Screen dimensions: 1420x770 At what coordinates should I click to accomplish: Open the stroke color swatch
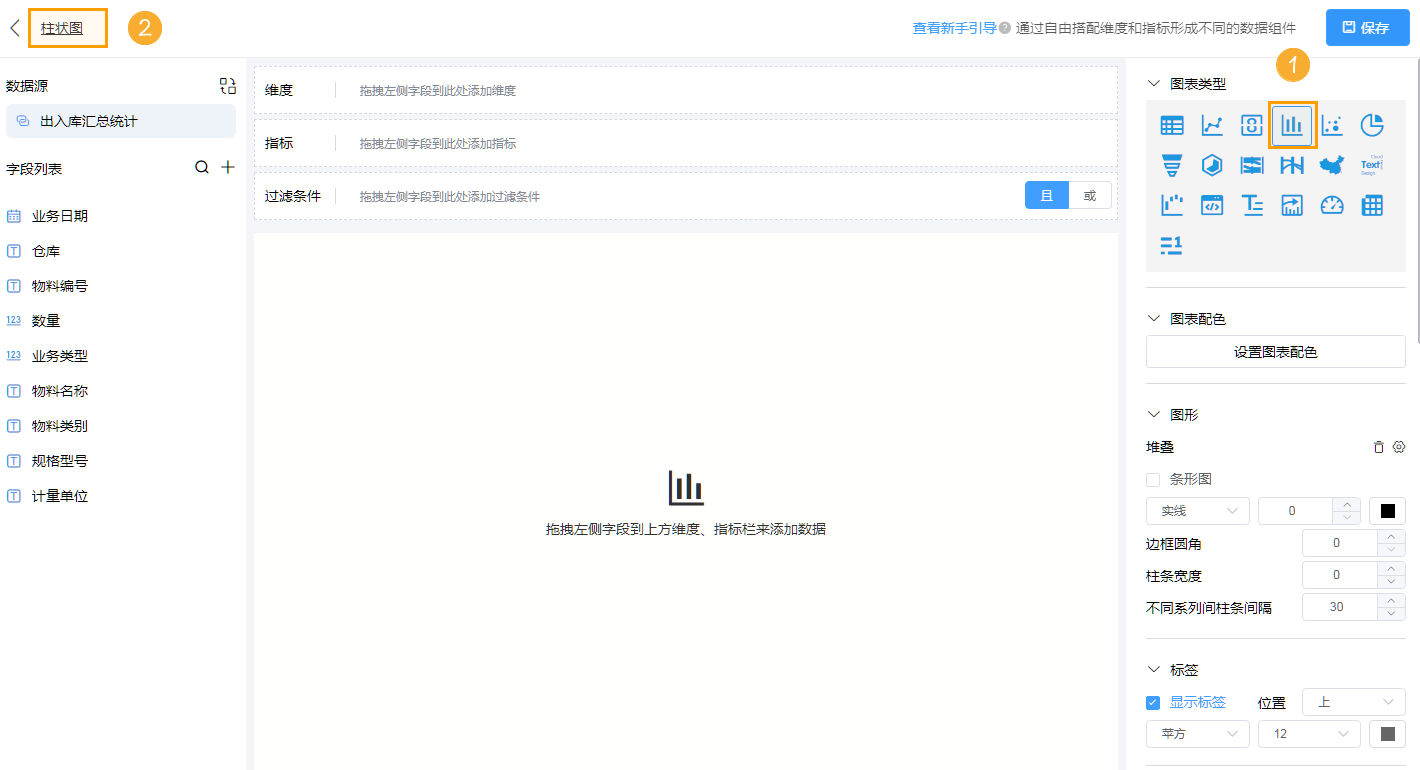point(1387,510)
